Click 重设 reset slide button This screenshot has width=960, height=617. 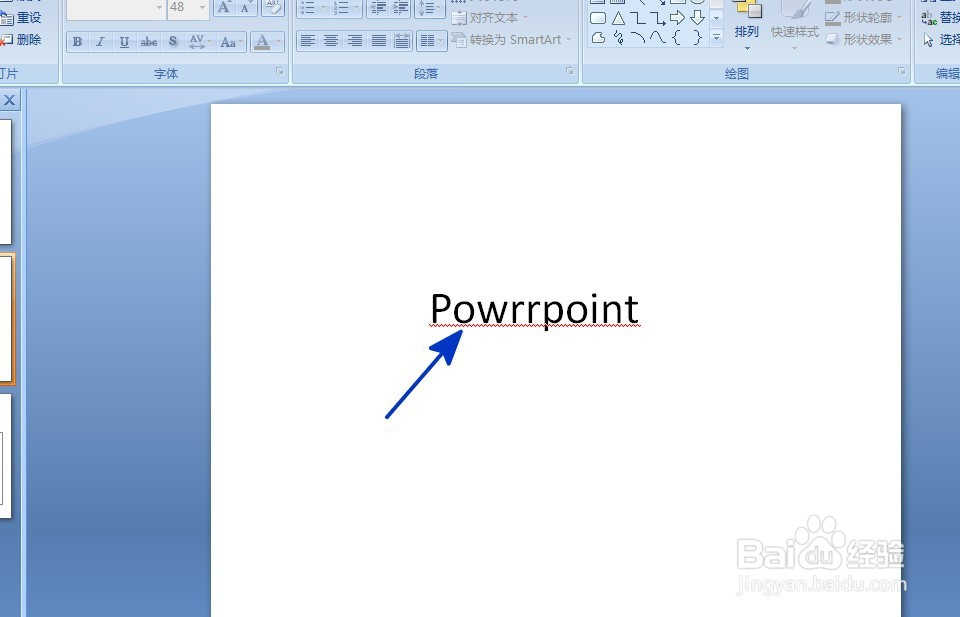21,18
